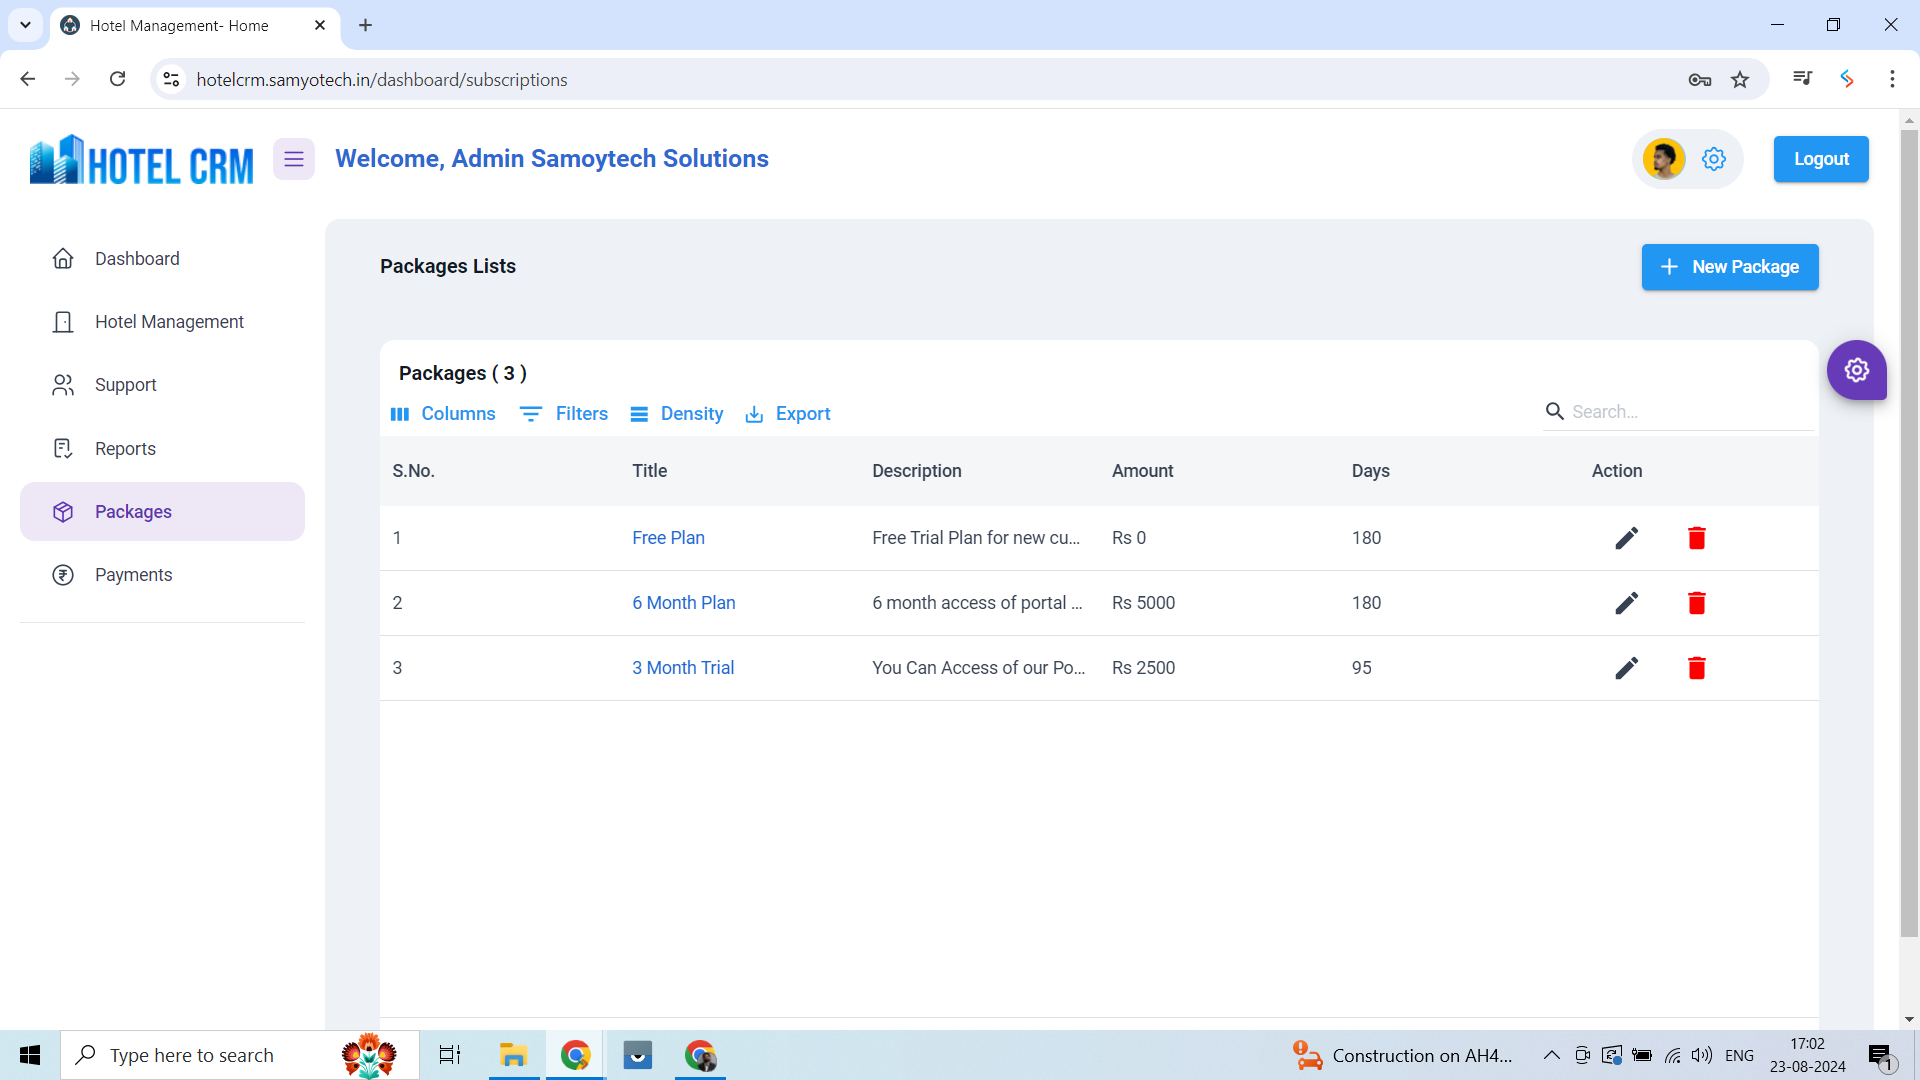This screenshot has height=1080, width=1920.
Task: Click the Reports clipboard icon
Action: [x=63, y=448]
